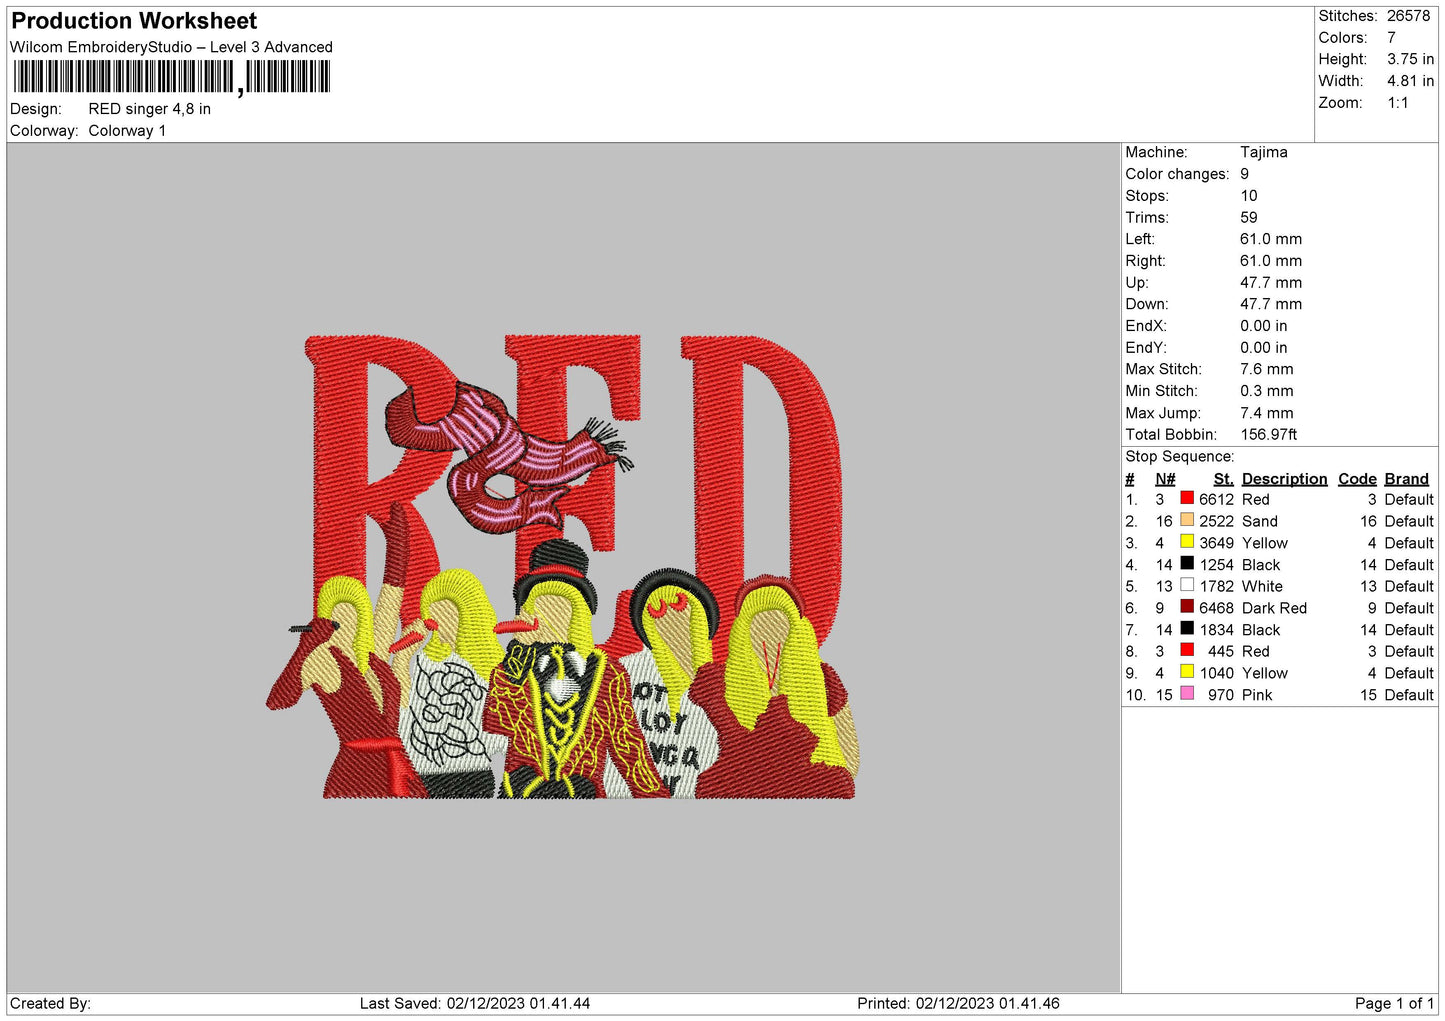Viewport: 1445px width, 1021px height.
Task: Select the stitch count "1040"
Action: 1217,673
